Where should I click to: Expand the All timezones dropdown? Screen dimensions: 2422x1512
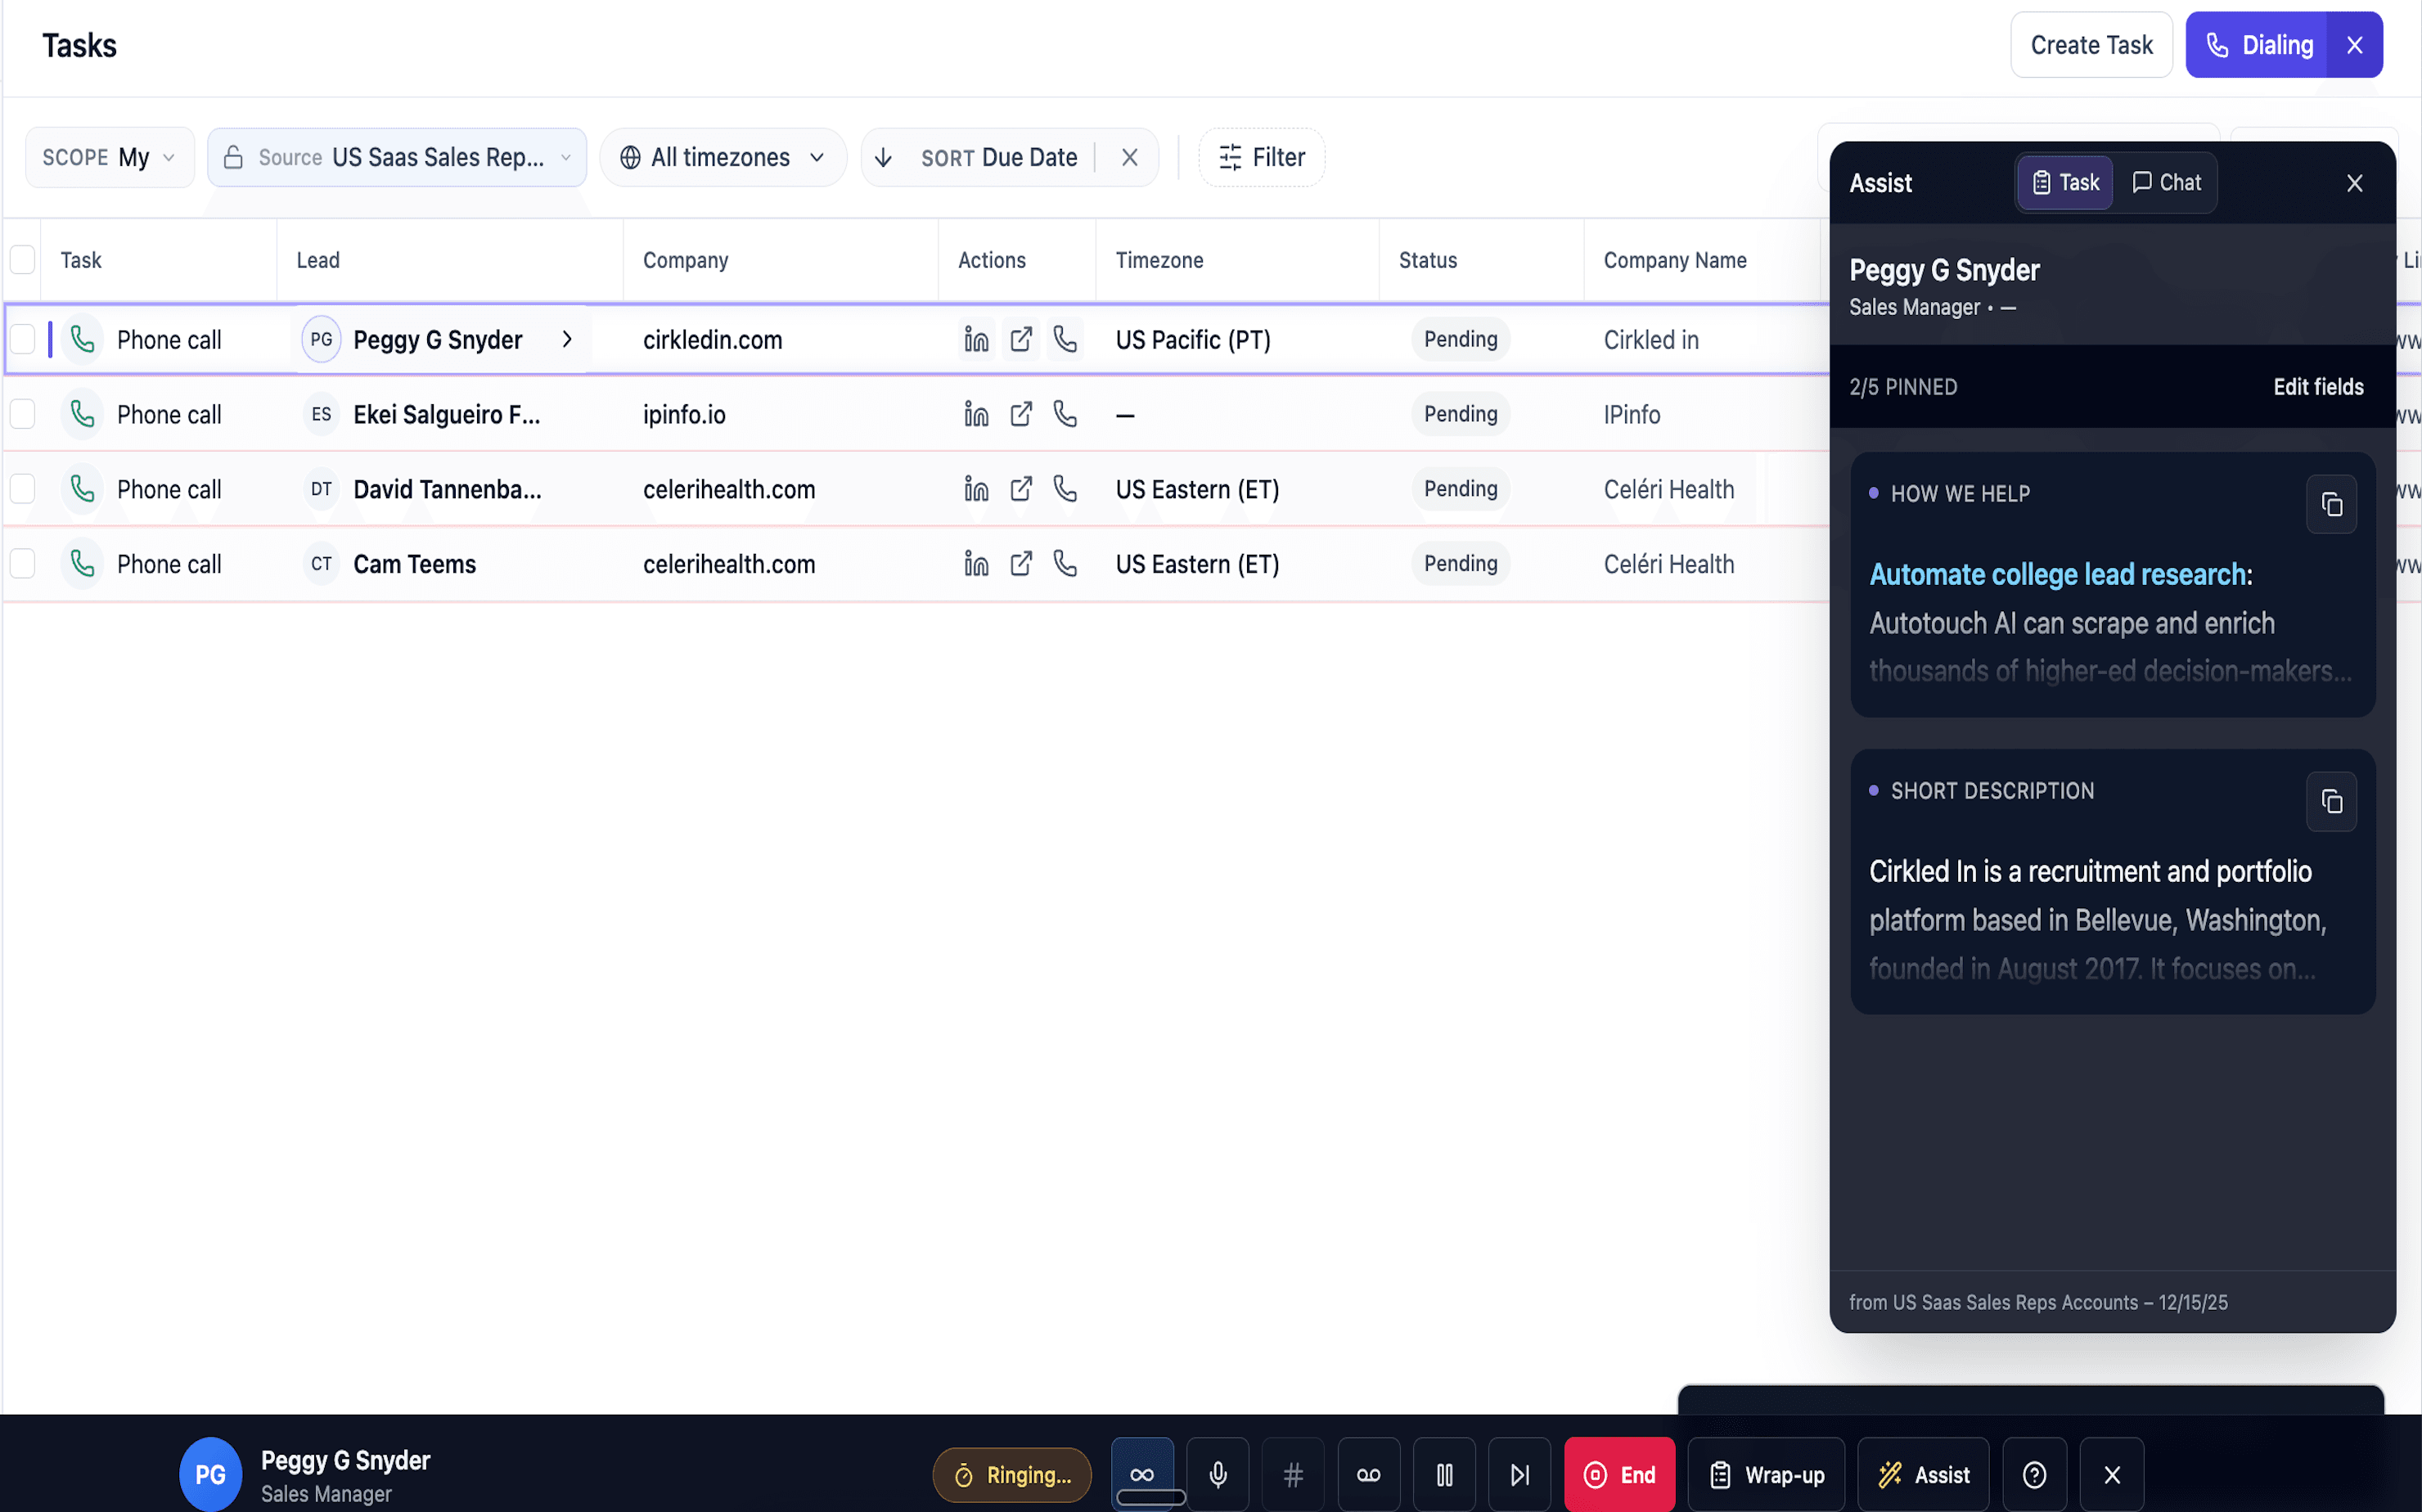pyautogui.click(x=722, y=157)
